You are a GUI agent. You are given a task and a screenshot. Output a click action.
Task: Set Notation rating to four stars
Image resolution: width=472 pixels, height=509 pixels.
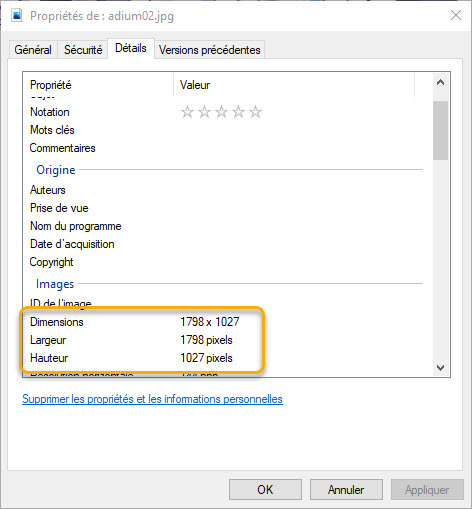point(238,112)
